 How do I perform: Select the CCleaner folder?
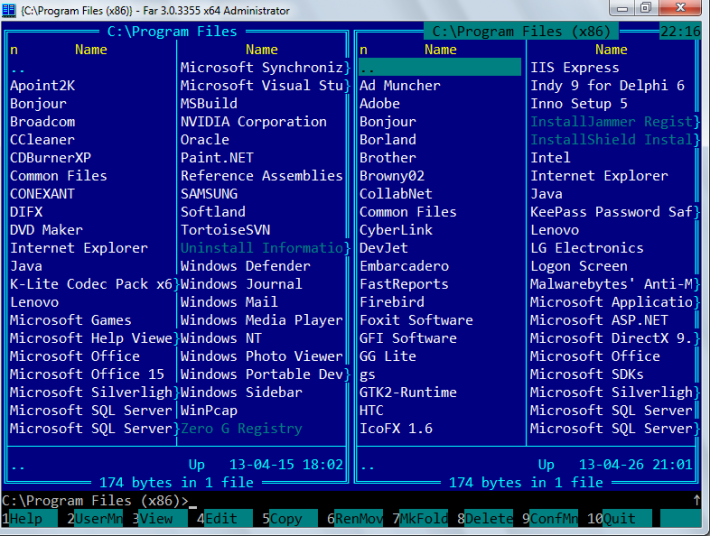click(43, 140)
